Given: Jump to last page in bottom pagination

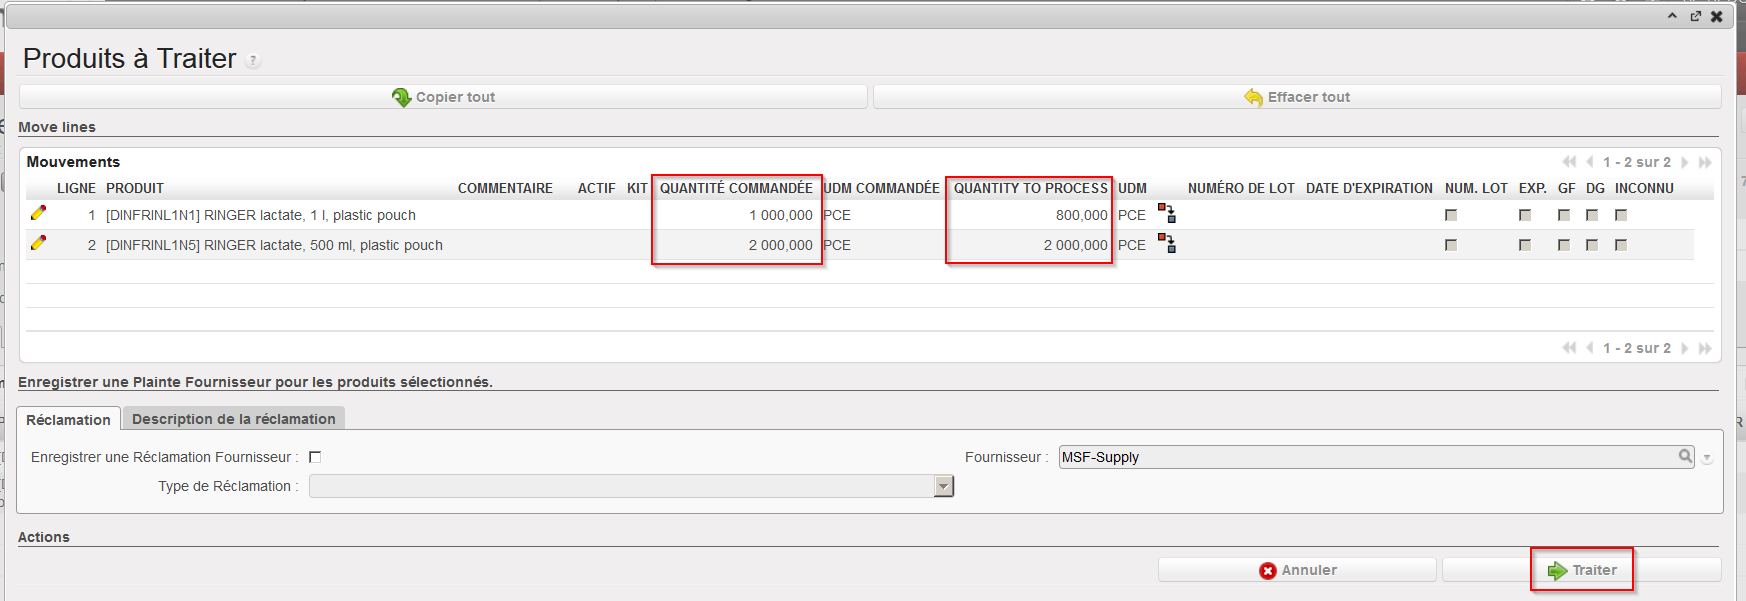Looking at the screenshot, I should pyautogui.click(x=1705, y=348).
